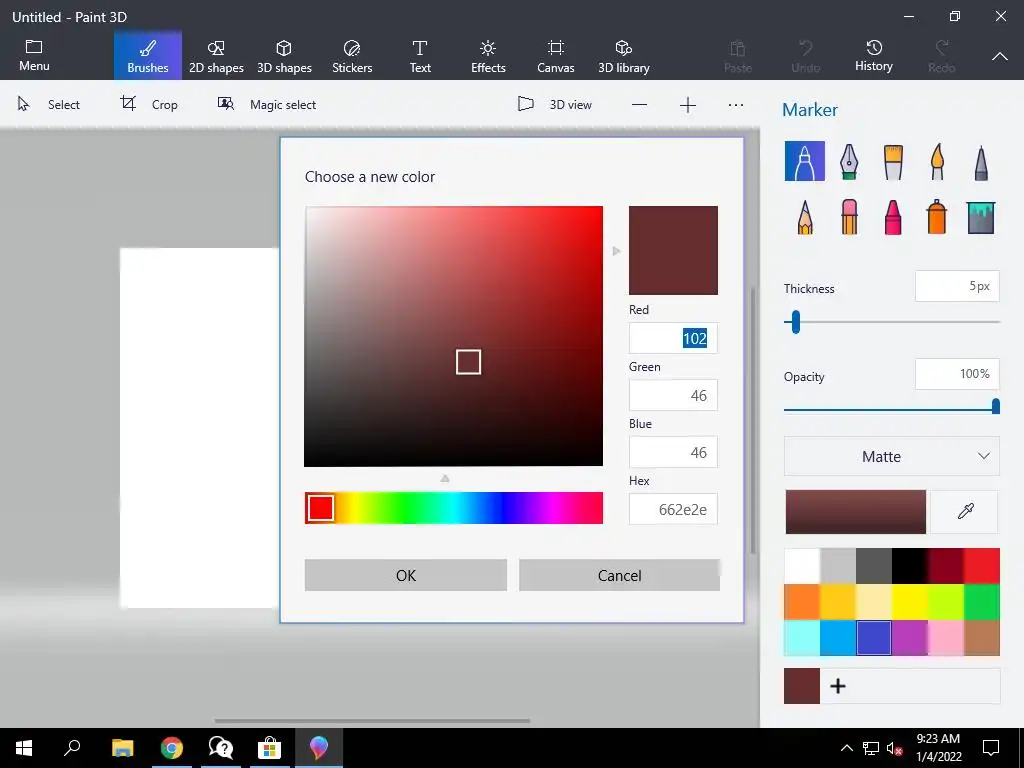Open the Effects tab
This screenshot has height=768, width=1024.
(x=488, y=56)
